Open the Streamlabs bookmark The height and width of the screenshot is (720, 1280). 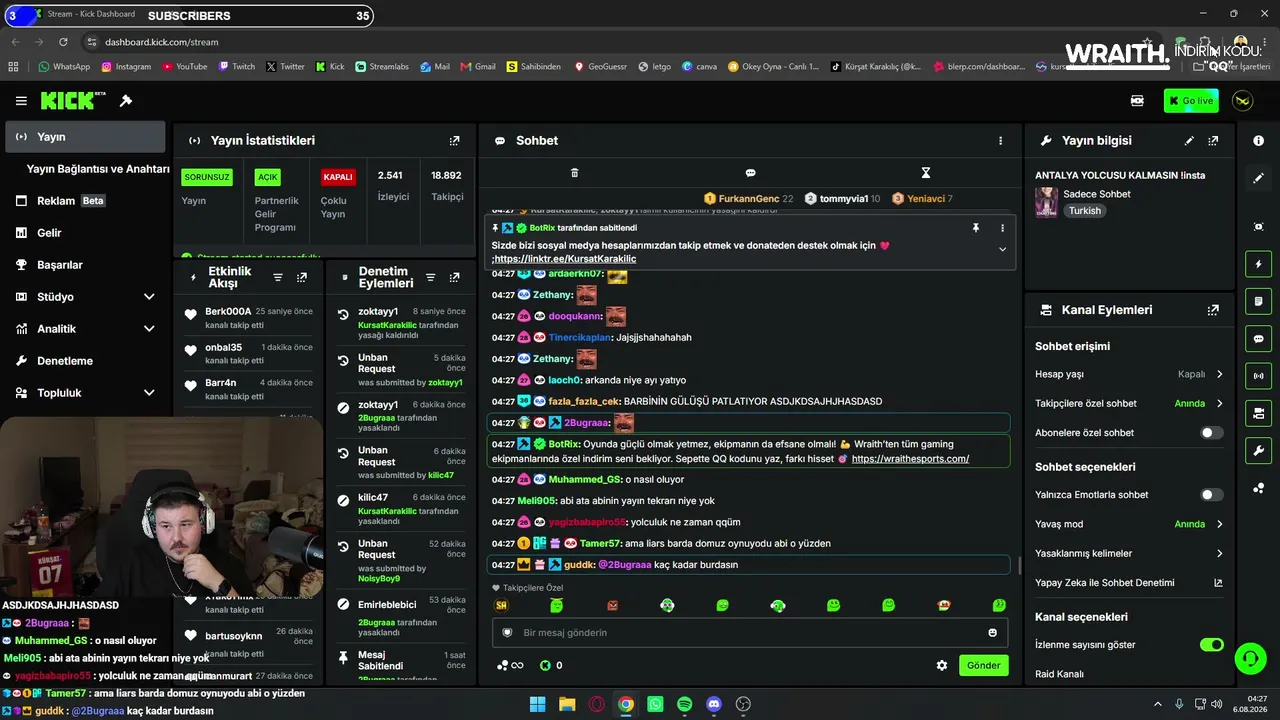pyautogui.click(x=382, y=67)
